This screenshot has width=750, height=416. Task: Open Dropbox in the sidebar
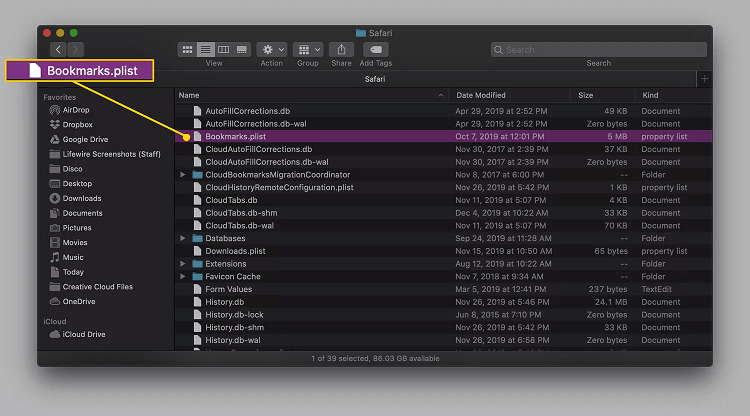click(x=77, y=125)
